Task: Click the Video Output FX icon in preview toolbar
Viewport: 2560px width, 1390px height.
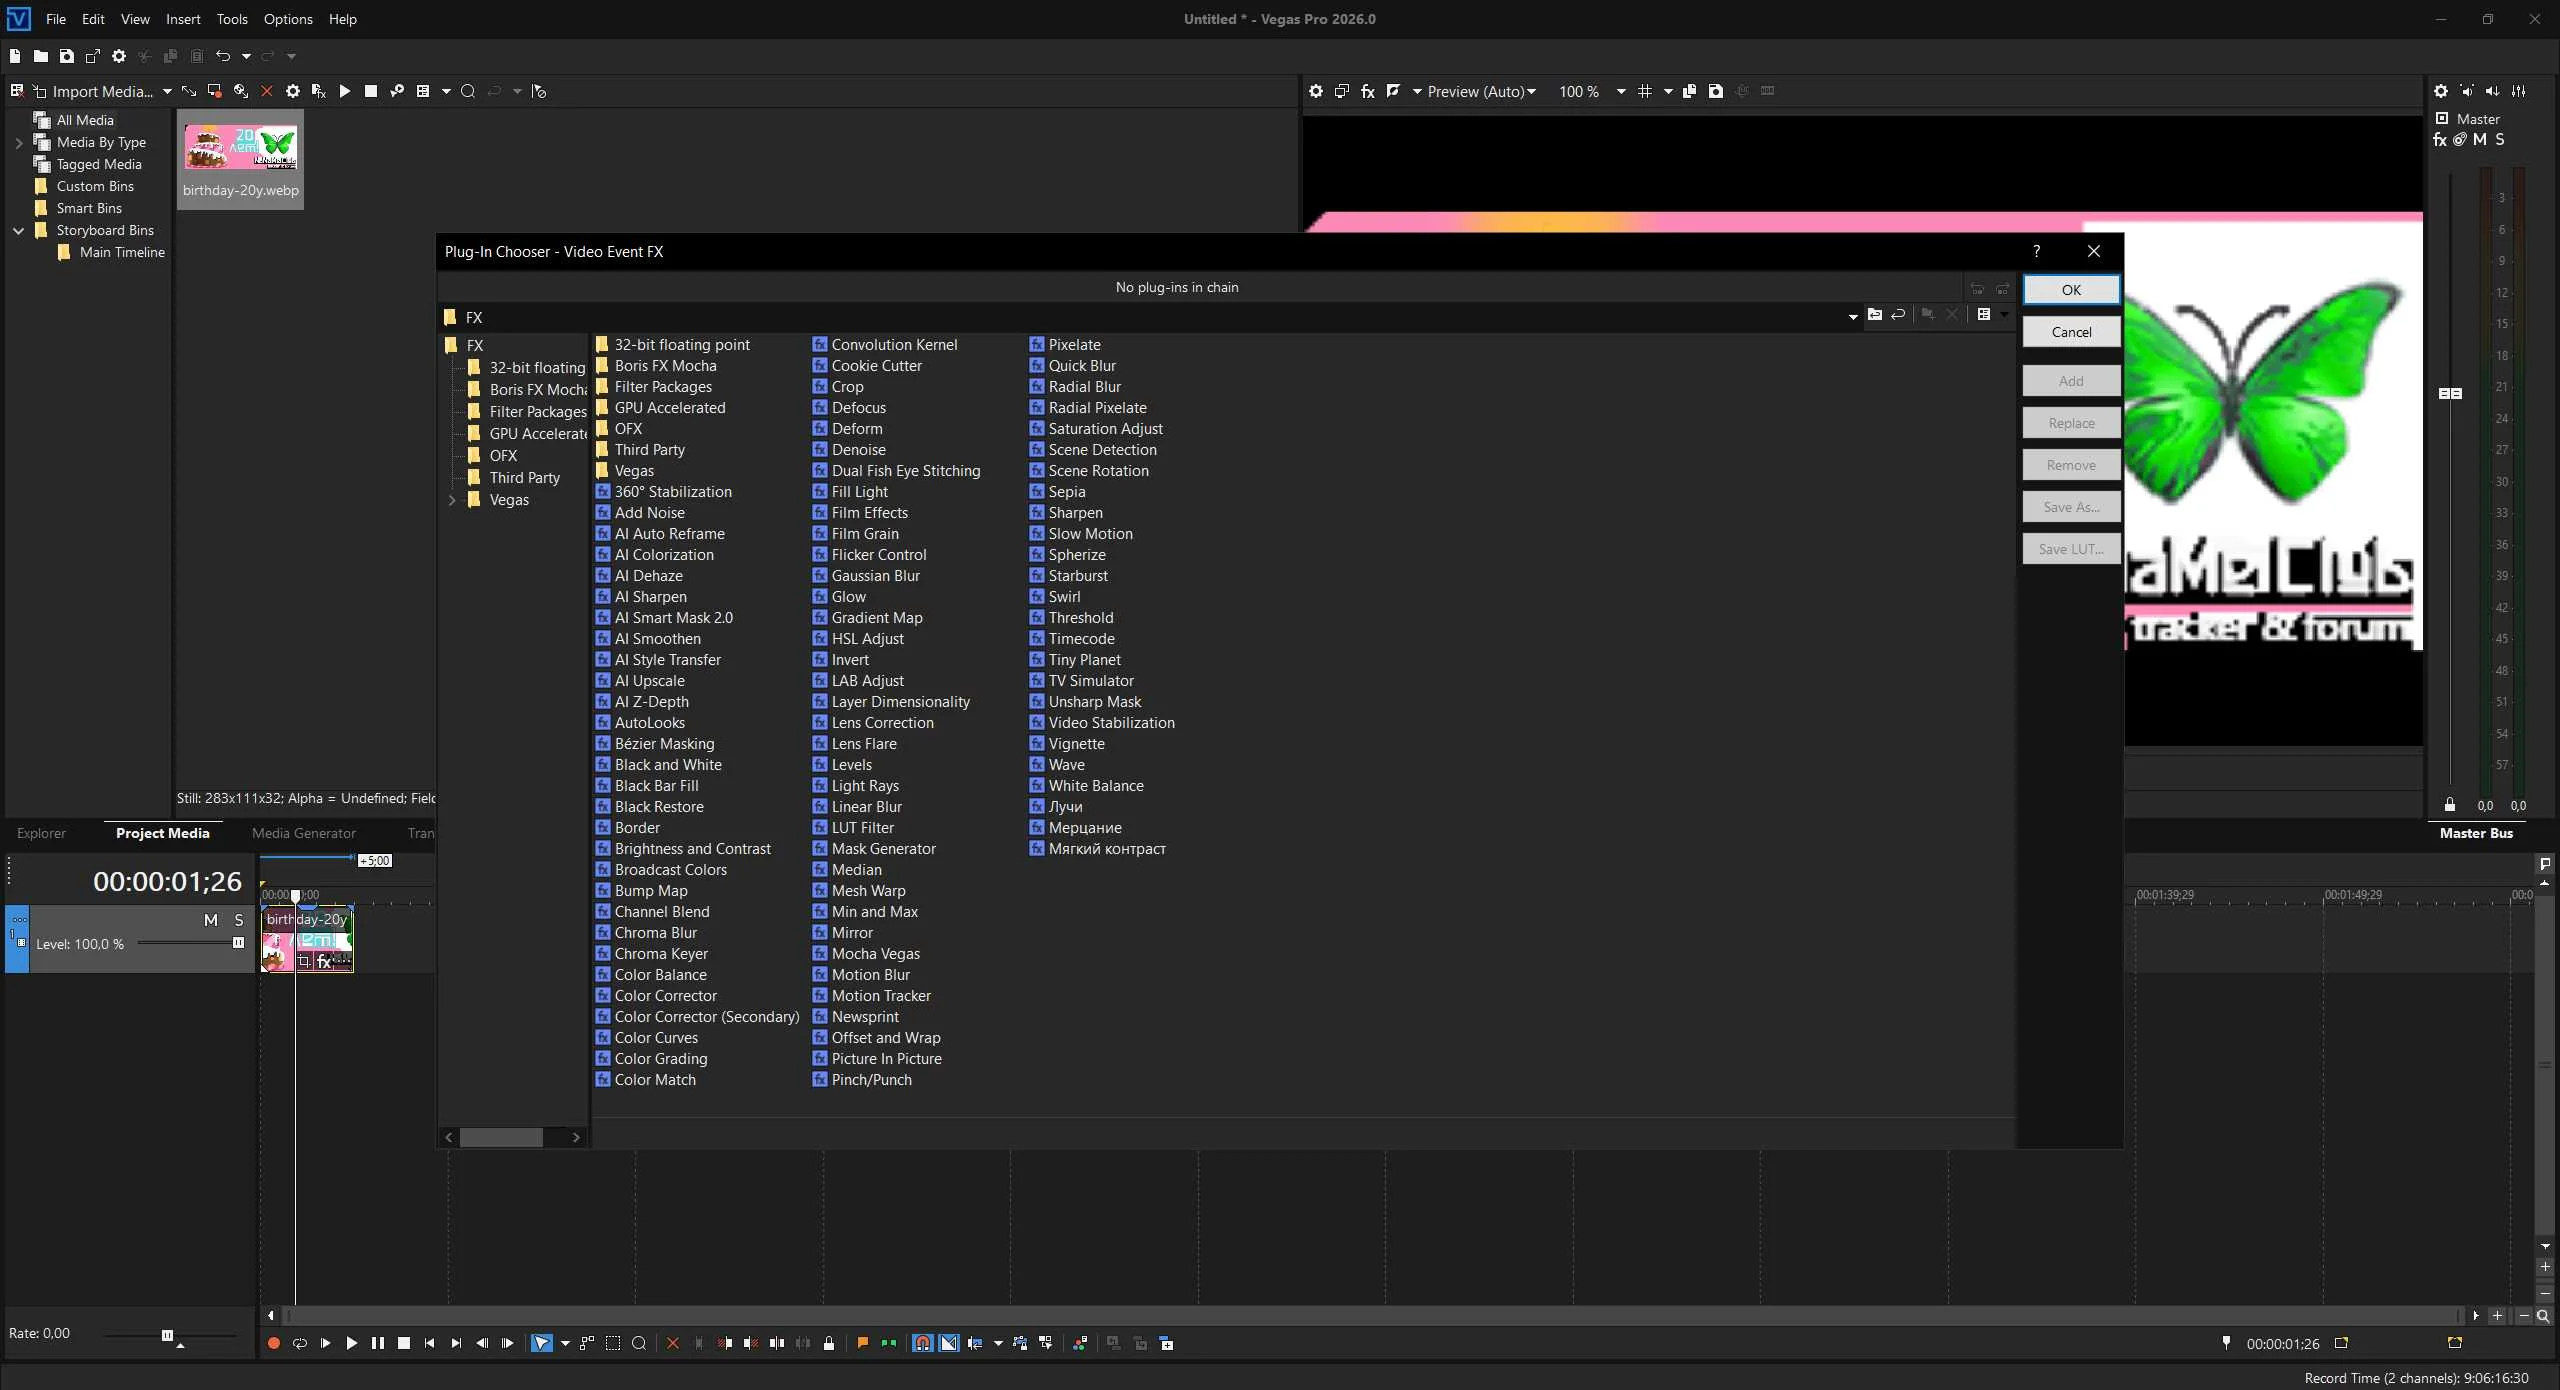Action: click(x=1368, y=91)
